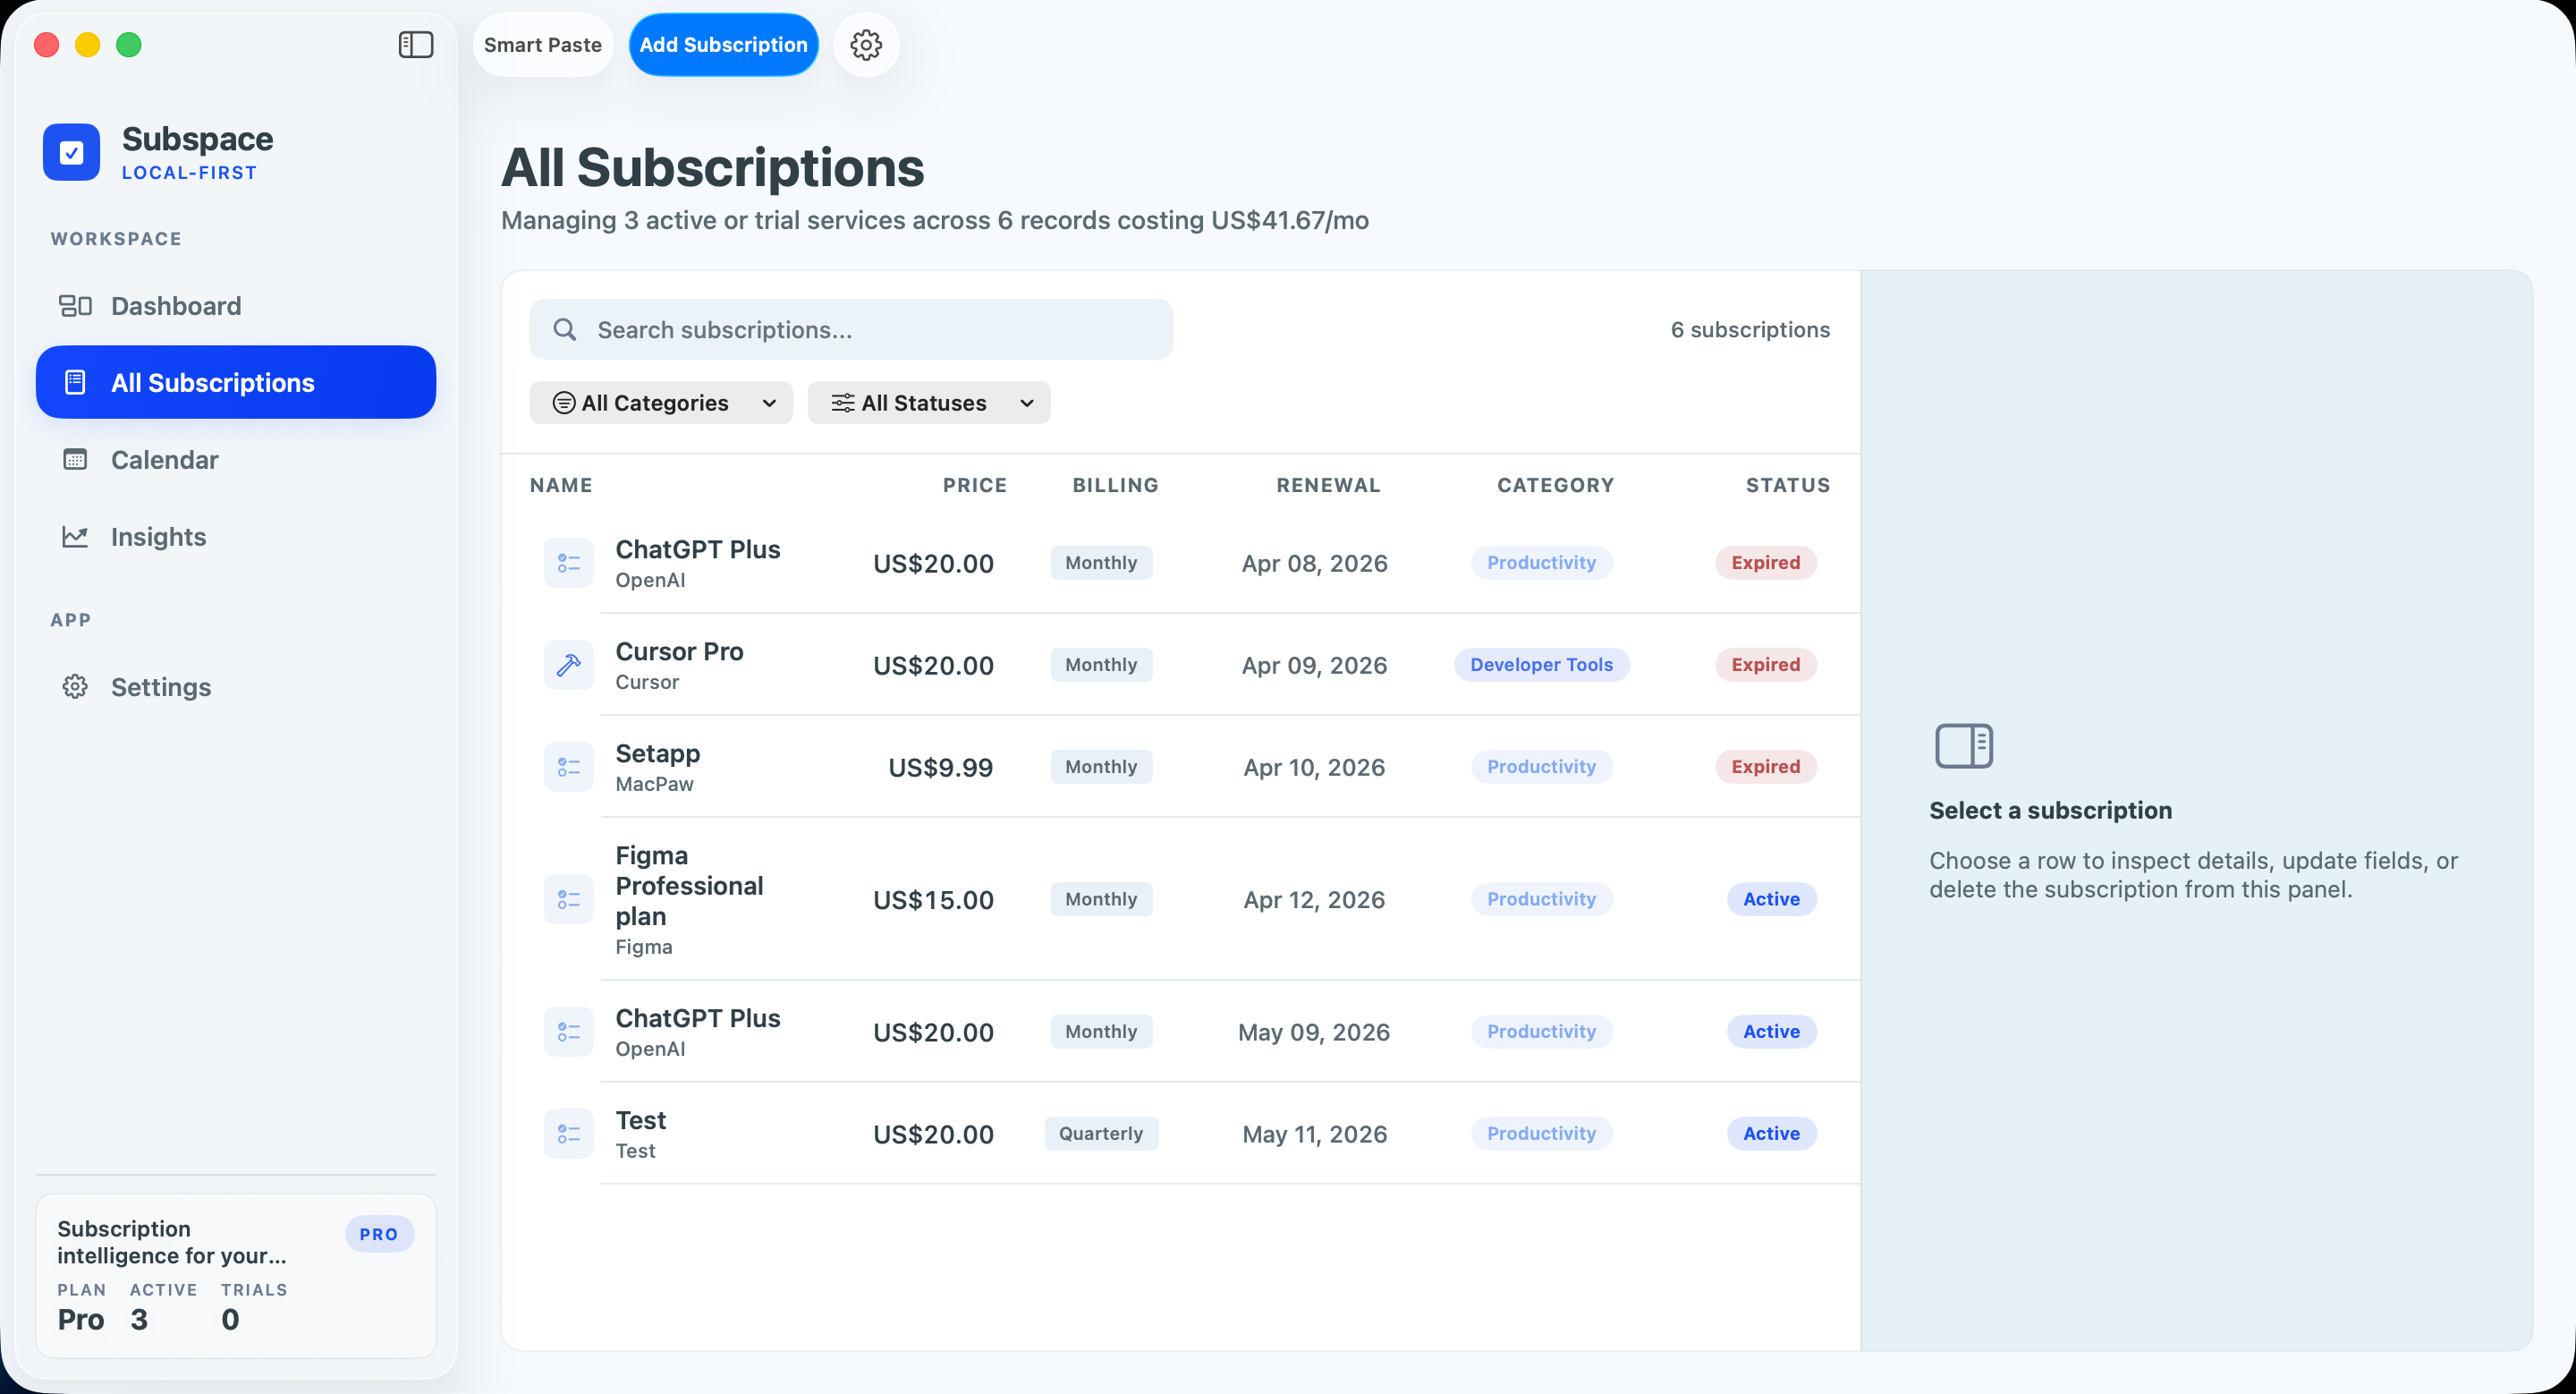Click the gear icon next to Add Subscription
The width and height of the screenshot is (2576, 1394).
click(865, 44)
